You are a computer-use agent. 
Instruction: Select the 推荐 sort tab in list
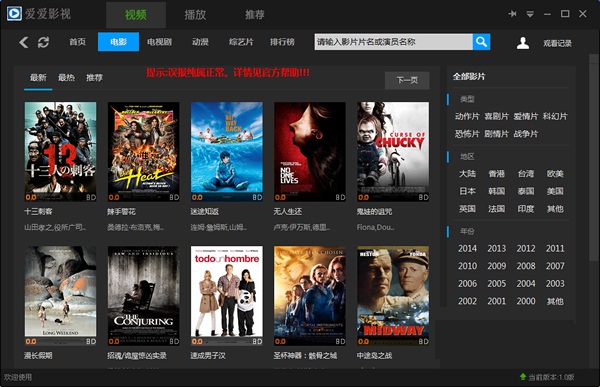coord(94,78)
